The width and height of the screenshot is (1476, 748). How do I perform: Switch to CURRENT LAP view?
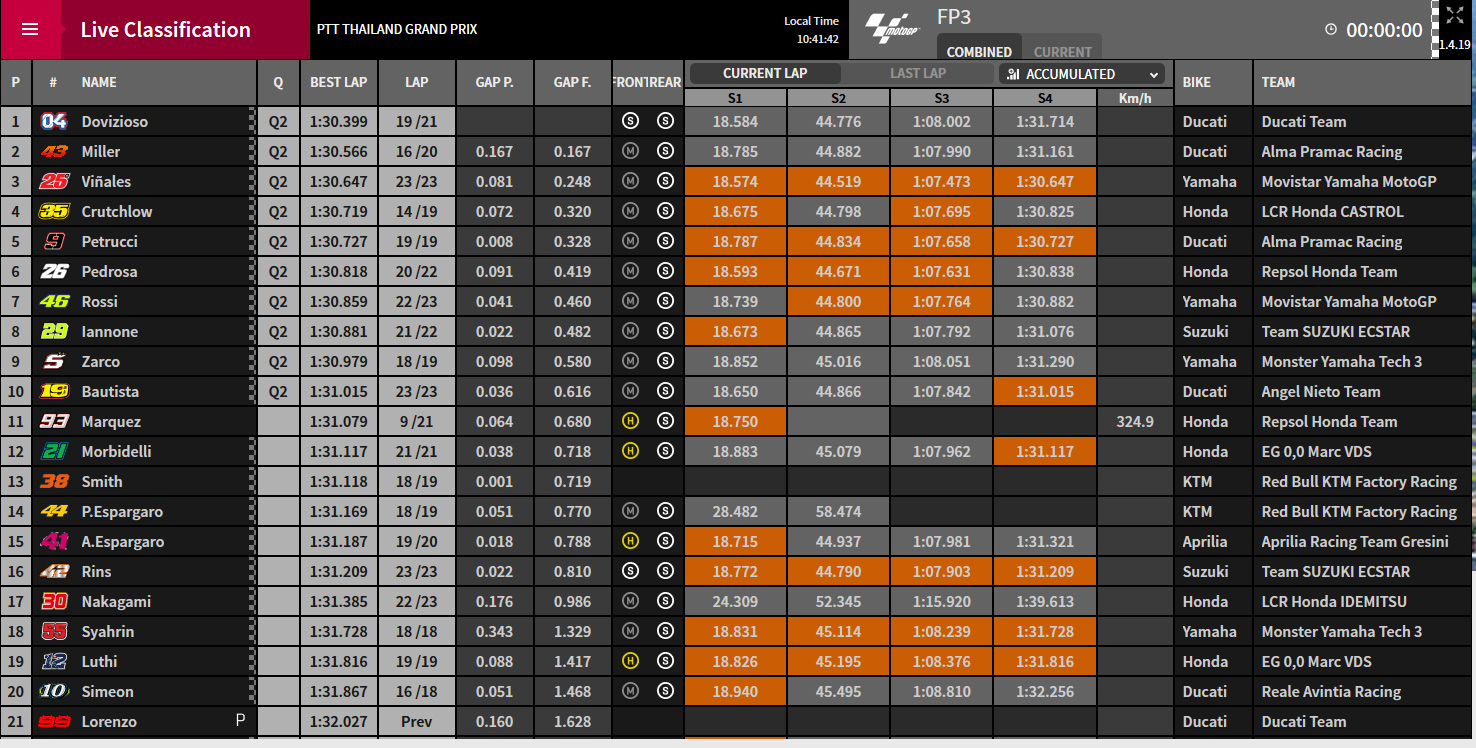tap(765, 73)
